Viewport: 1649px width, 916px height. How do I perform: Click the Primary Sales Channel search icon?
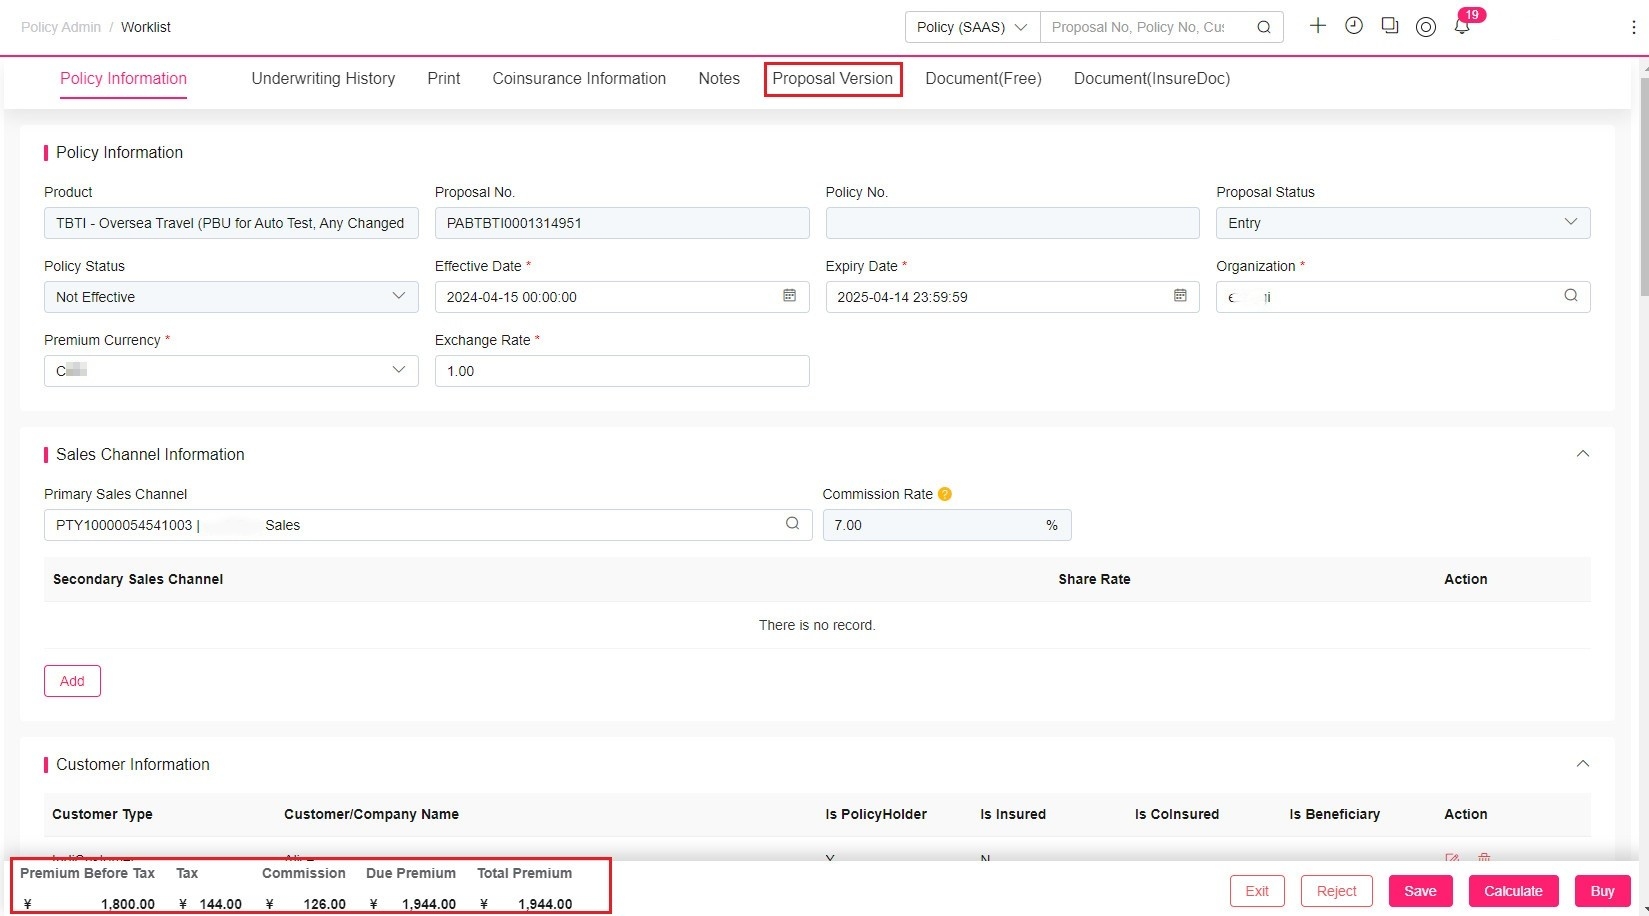click(x=792, y=524)
